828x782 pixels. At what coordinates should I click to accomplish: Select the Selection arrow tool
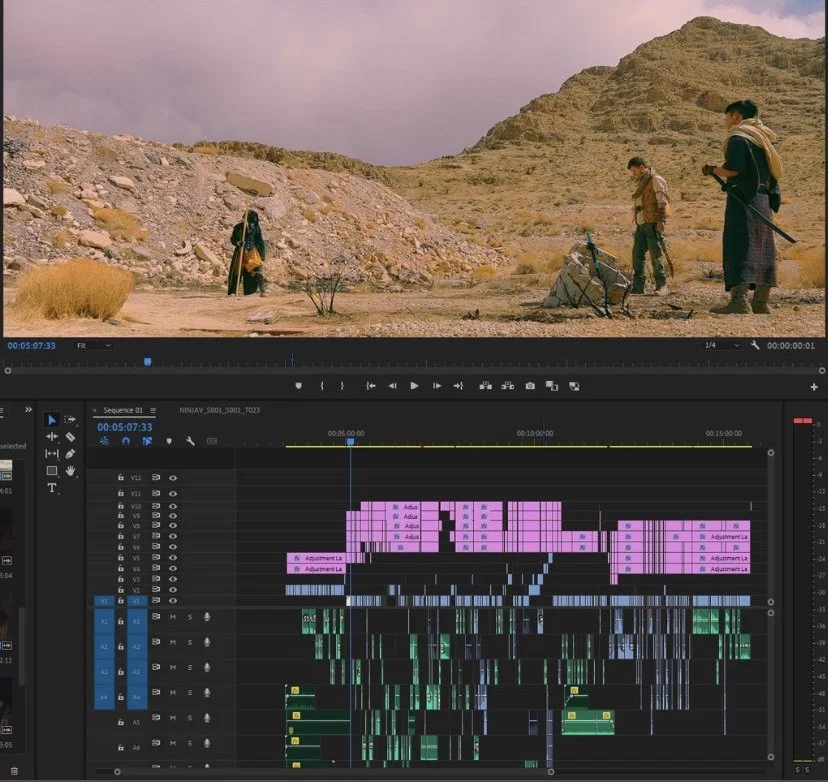(x=52, y=420)
